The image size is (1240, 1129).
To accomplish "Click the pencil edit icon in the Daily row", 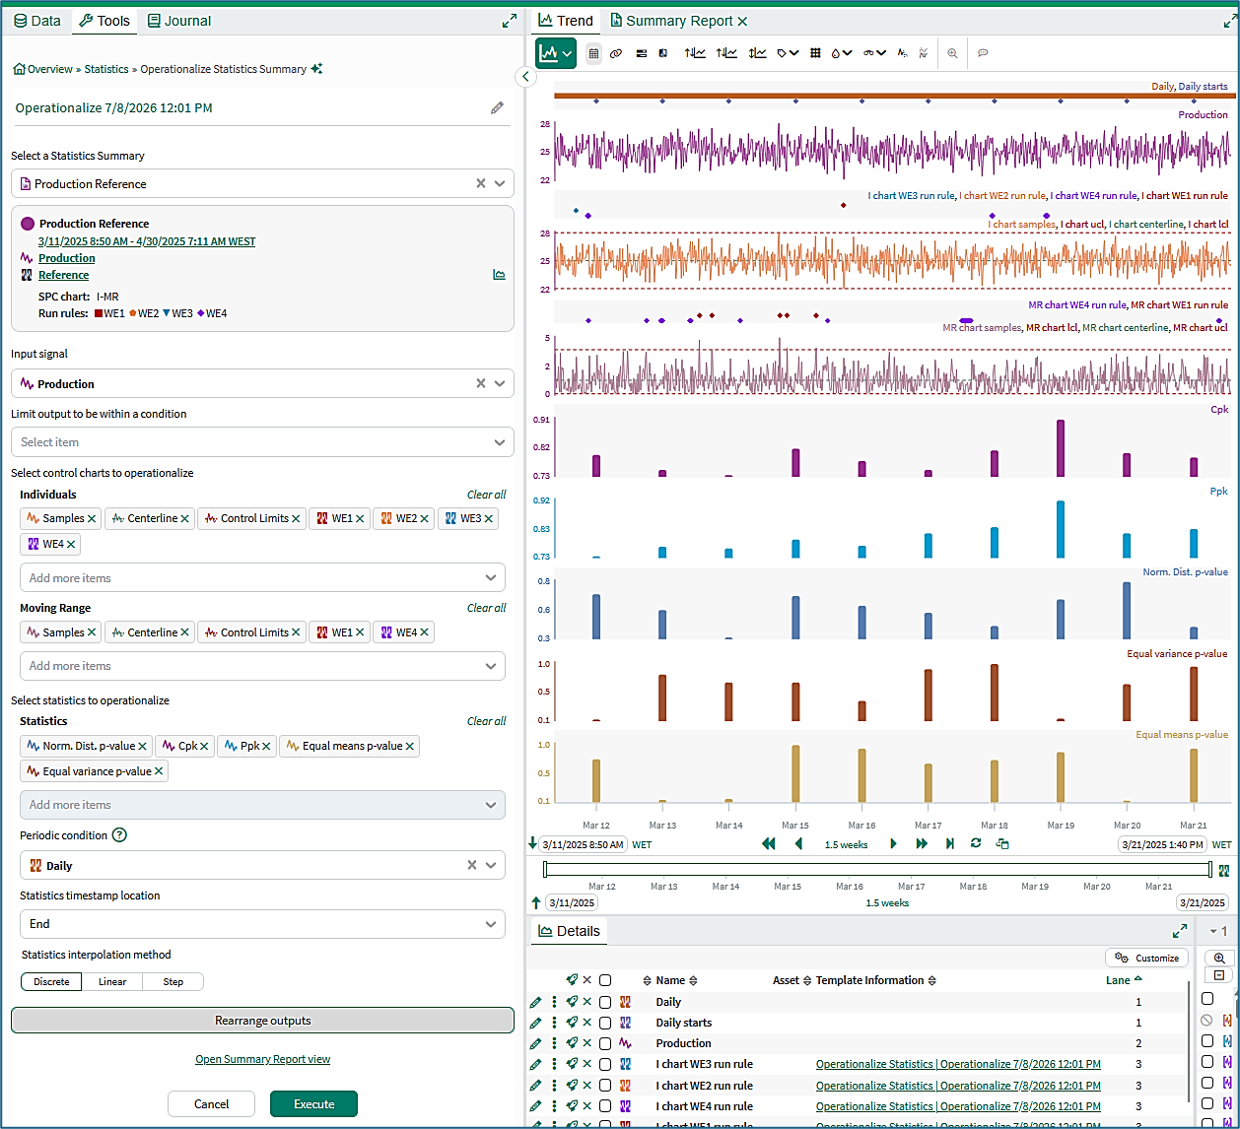I will point(536,1002).
